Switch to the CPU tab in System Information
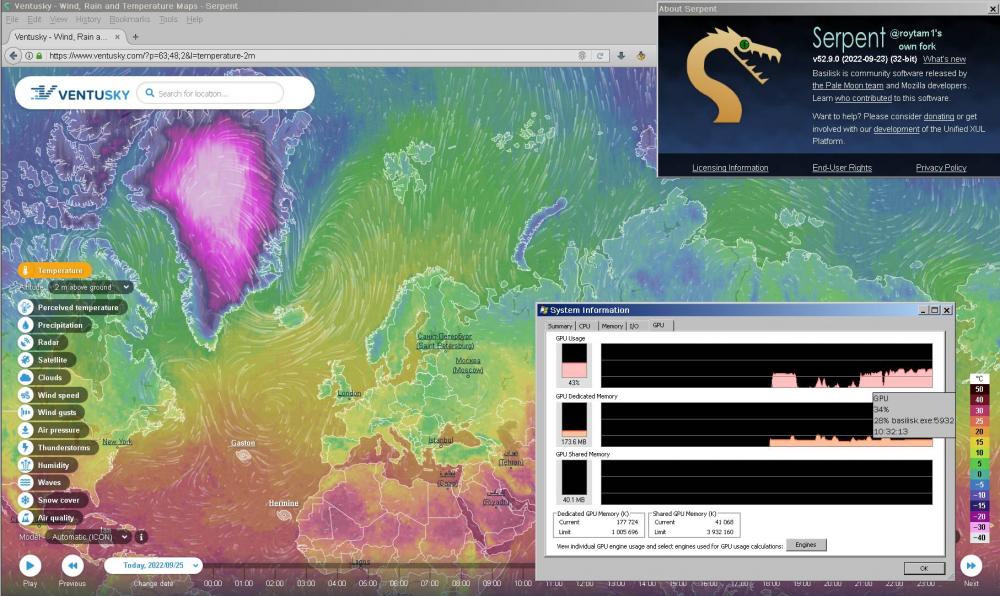Viewport: 1000px width, 596px height. 584,326
